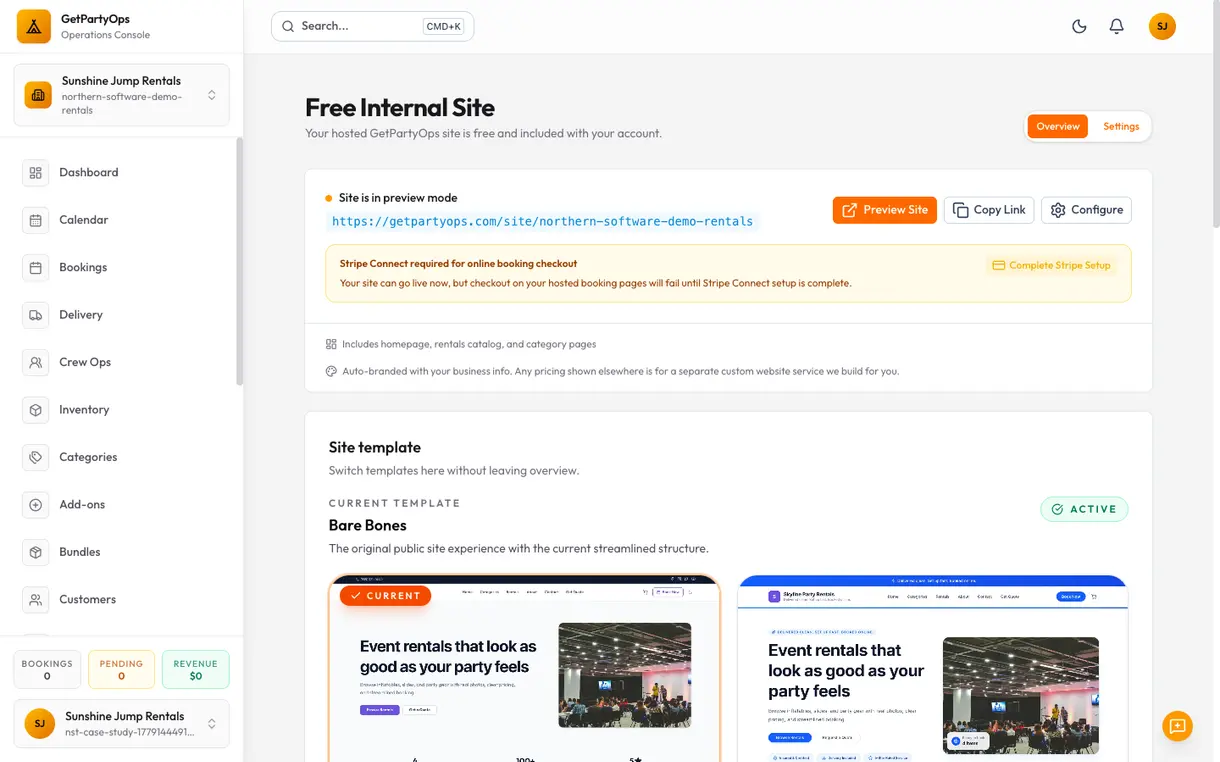This screenshot has width=1220, height=762.
Task: Click the Copy Link button
Action: [989, 210]
